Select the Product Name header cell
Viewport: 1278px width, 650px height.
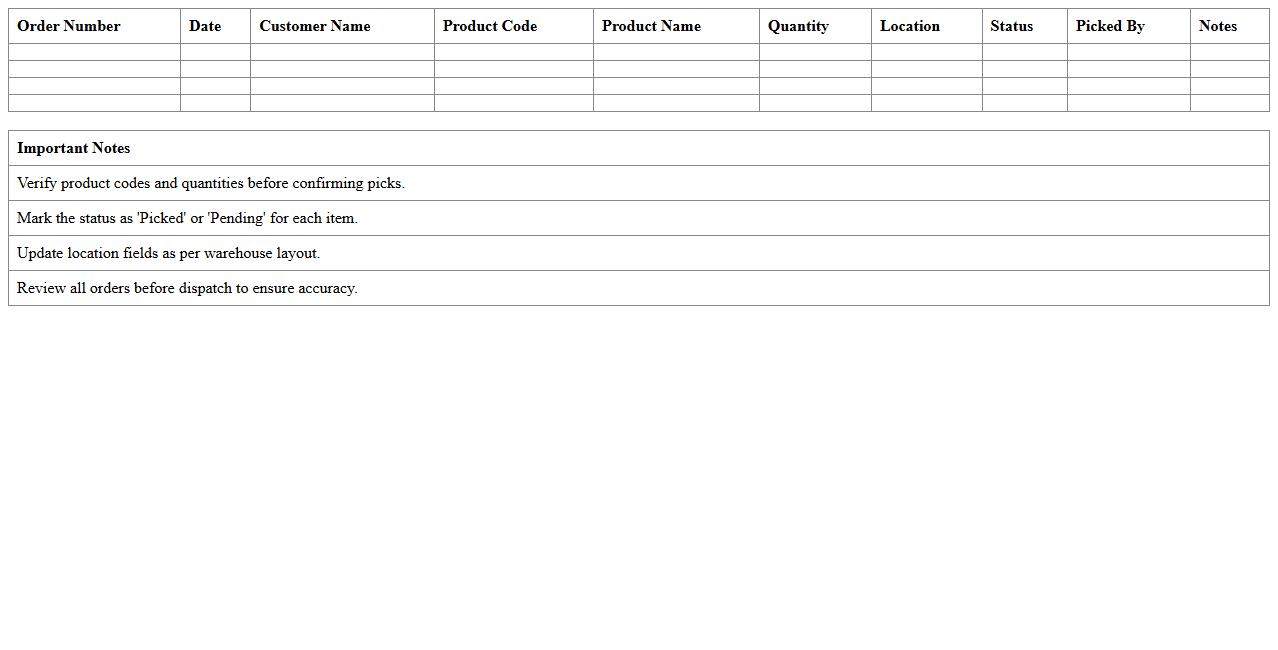pos(651,26)
